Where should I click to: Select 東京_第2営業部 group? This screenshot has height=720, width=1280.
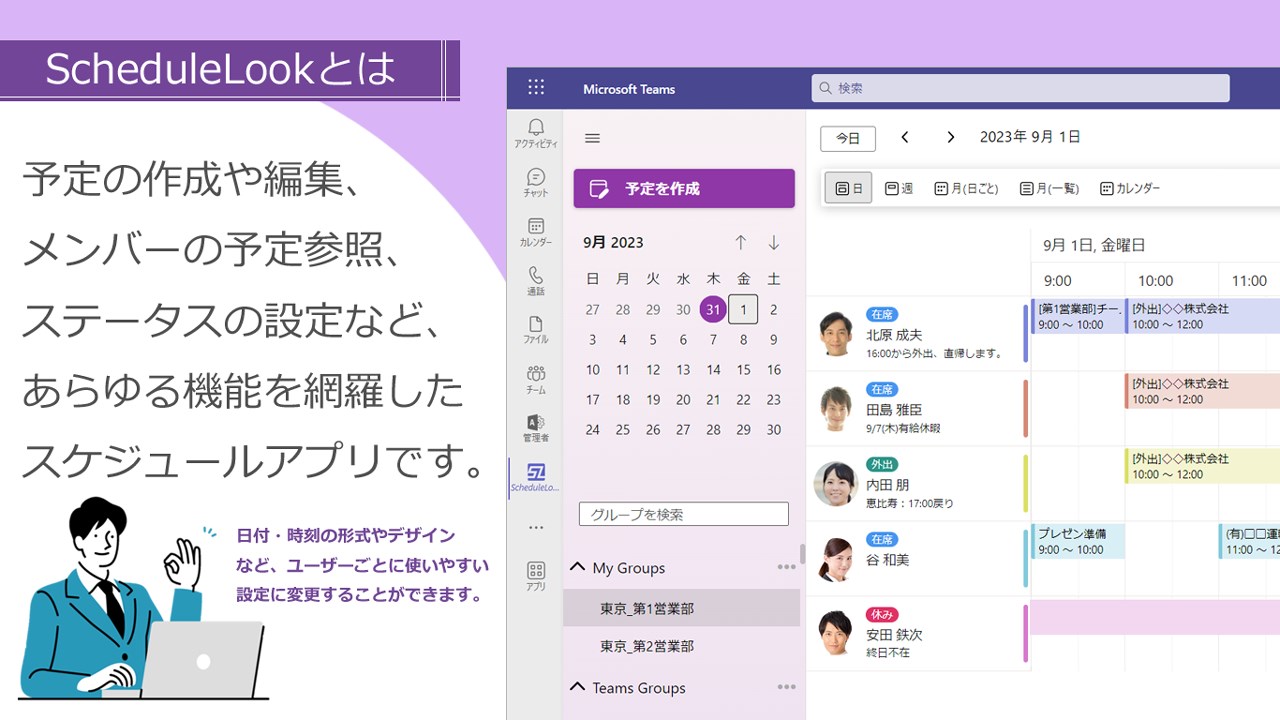click(x=682, y=646)
